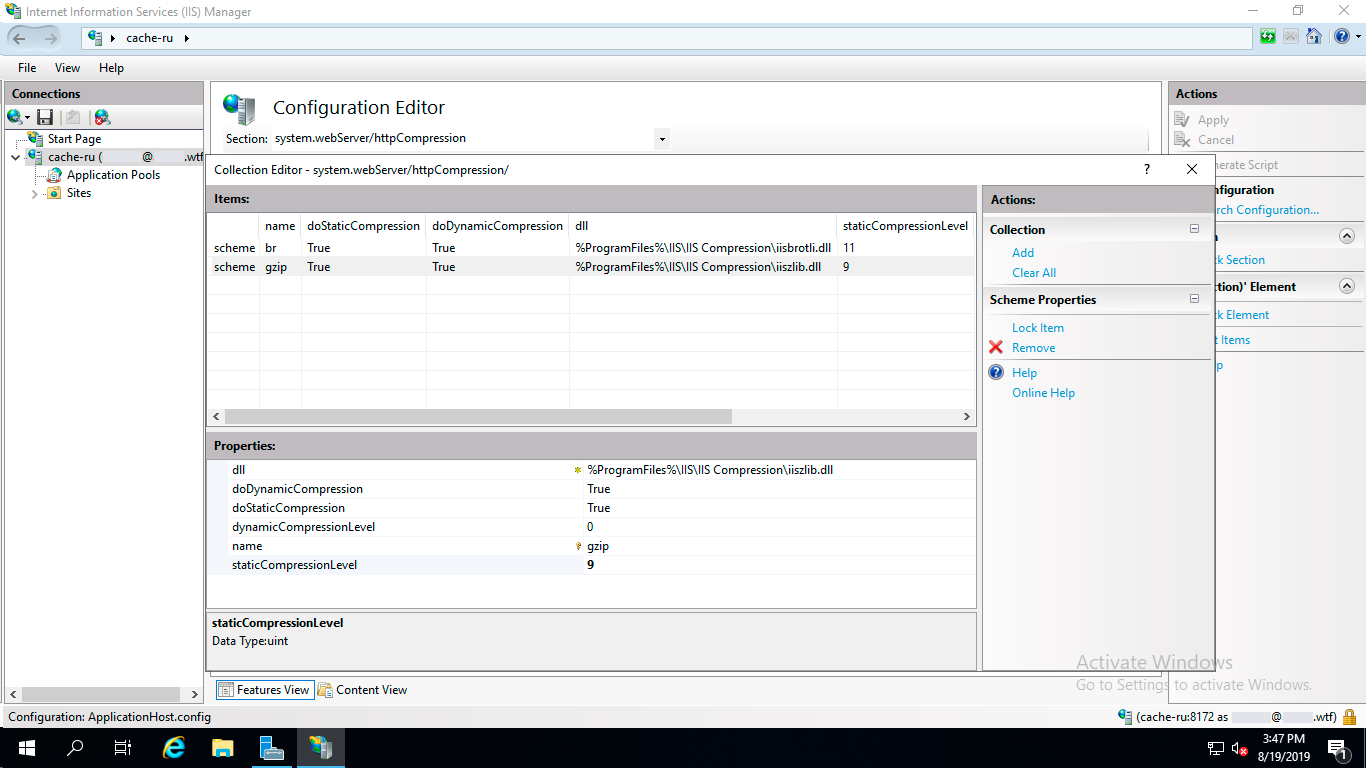
Task: Select the br scheme row name
Action: pyautogui.click(x=270, y=248)
